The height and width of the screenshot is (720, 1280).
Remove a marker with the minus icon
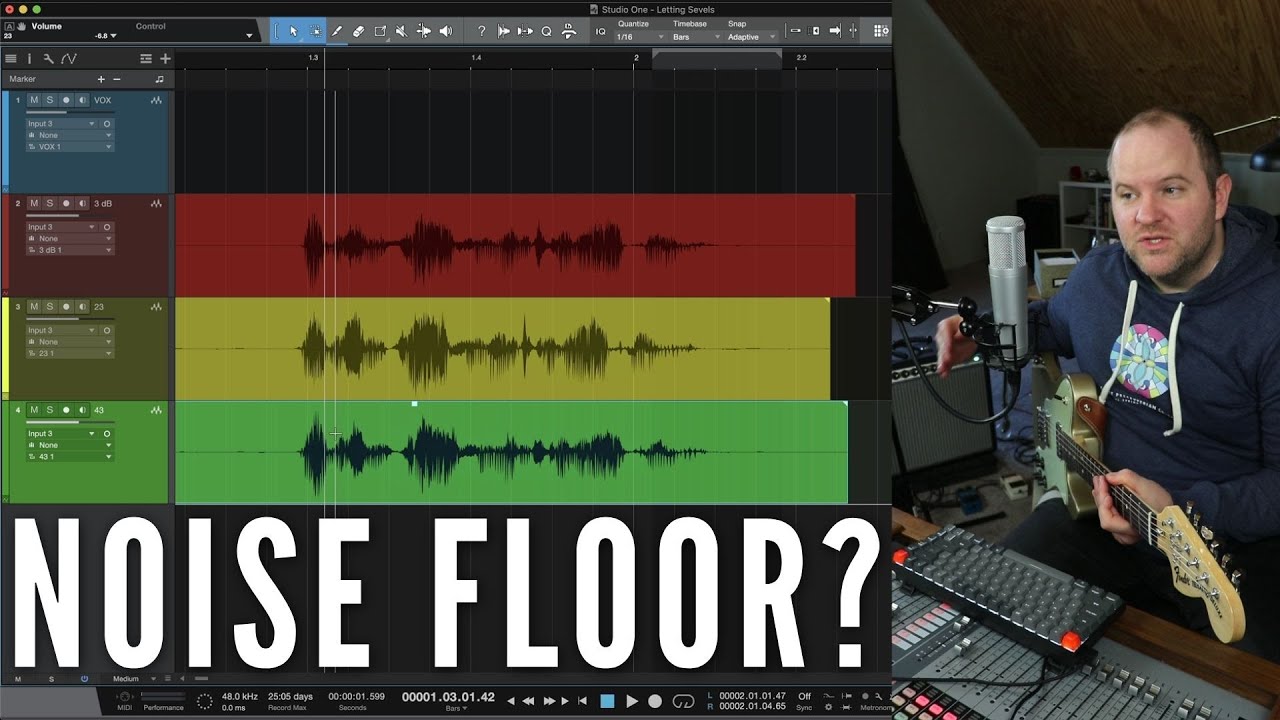117,79
